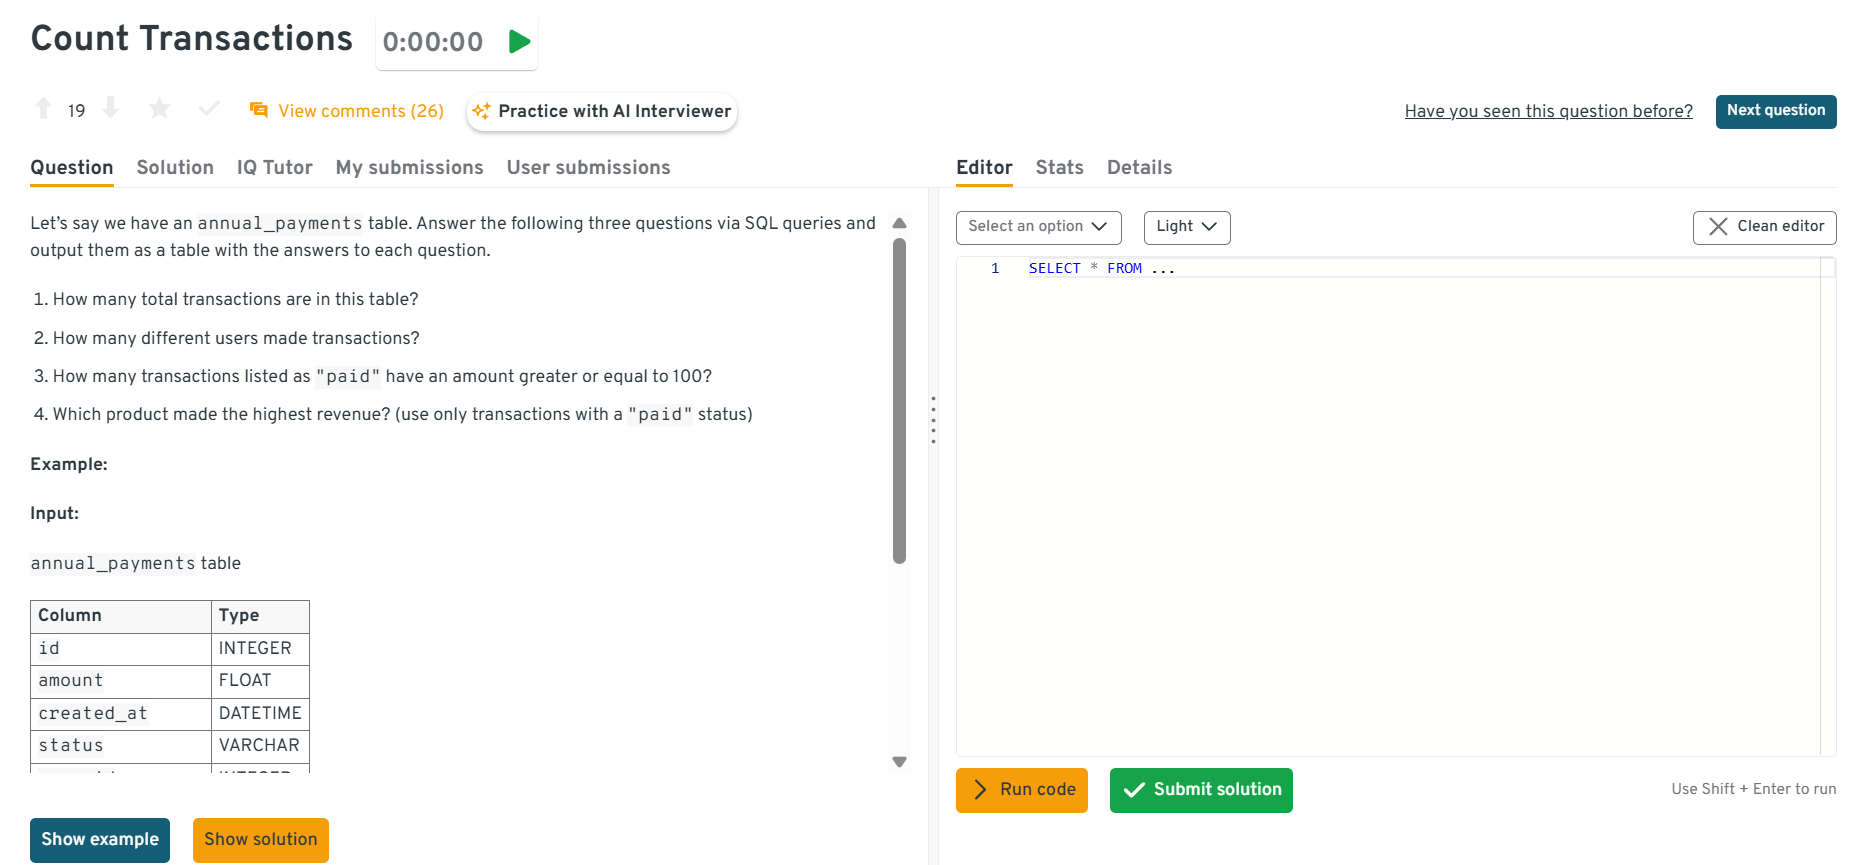This screenshot has width=1870, height=865.
Task: Click the Run code button
Action: (1021, 790)
